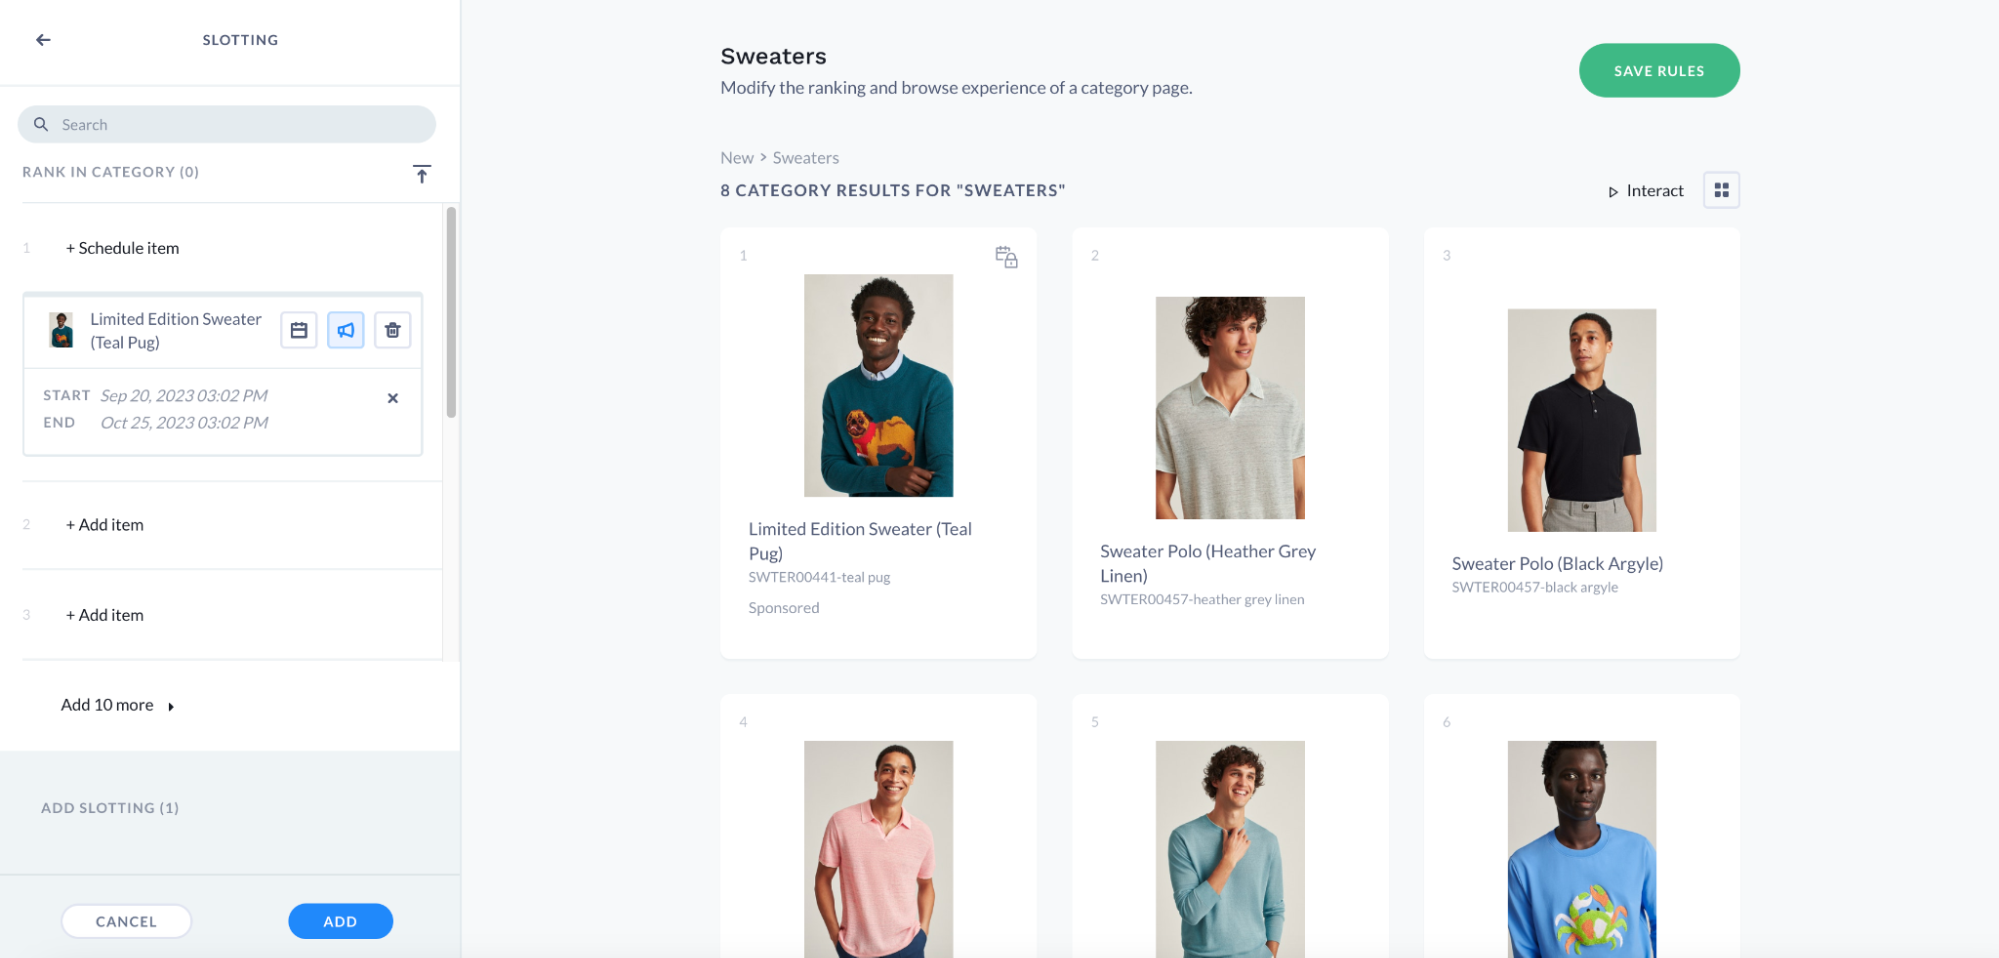1999x958 pixels.
Task: Click the Interact play triangle
Action: (1613, 190)
